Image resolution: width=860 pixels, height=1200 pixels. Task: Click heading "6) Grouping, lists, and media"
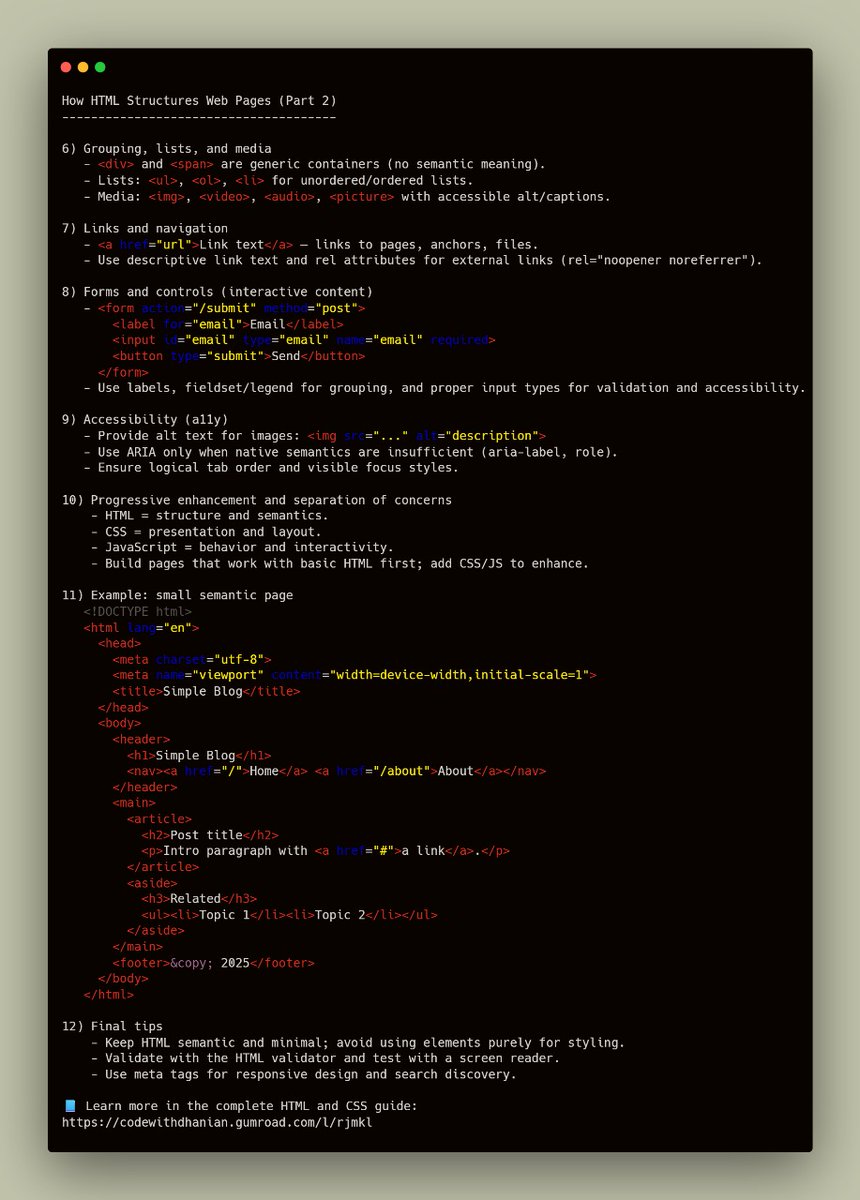click(x=166, y=148)
